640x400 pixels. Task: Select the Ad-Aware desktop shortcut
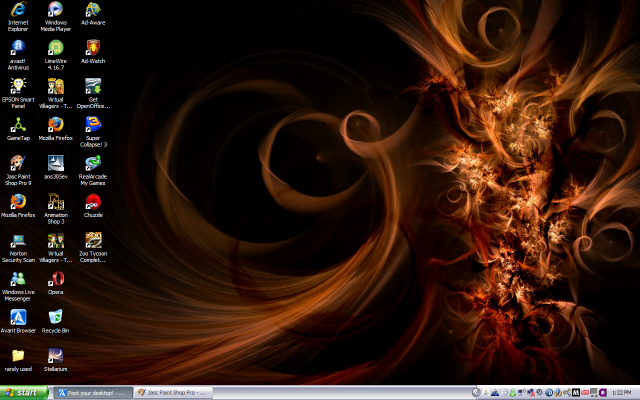[93, 10]
